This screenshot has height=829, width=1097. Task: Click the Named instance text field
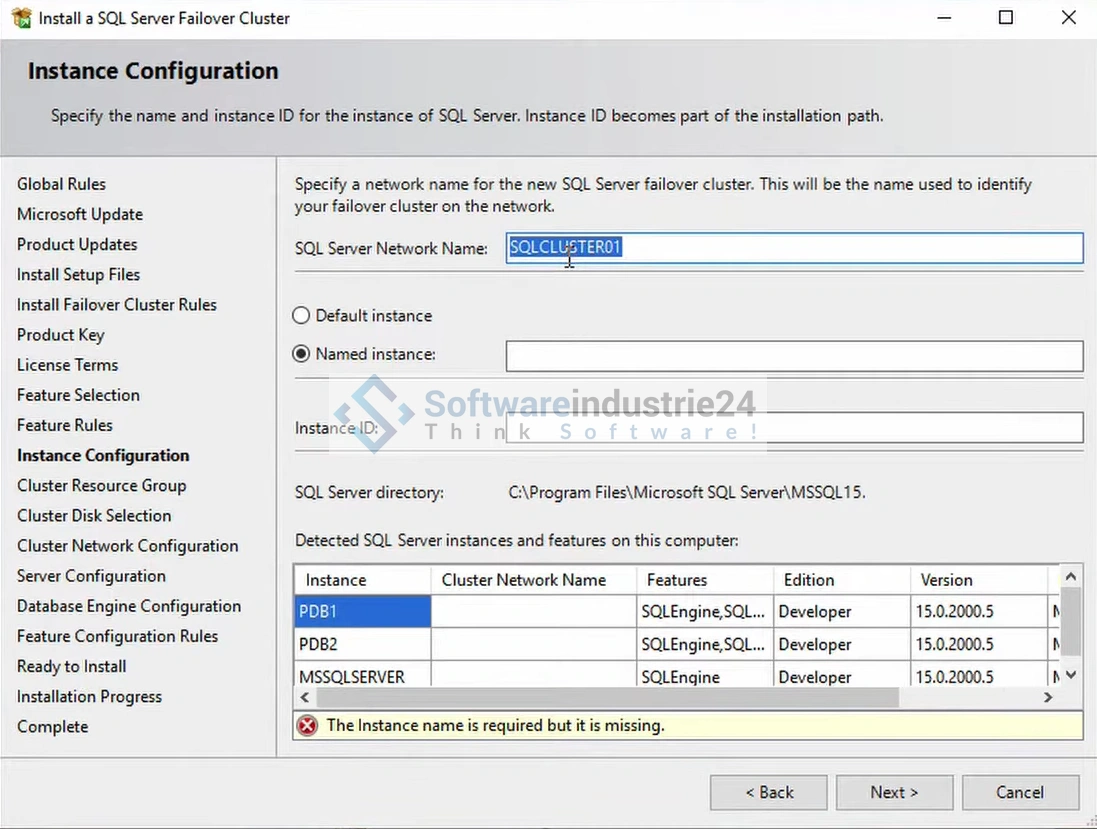(793, 356)
